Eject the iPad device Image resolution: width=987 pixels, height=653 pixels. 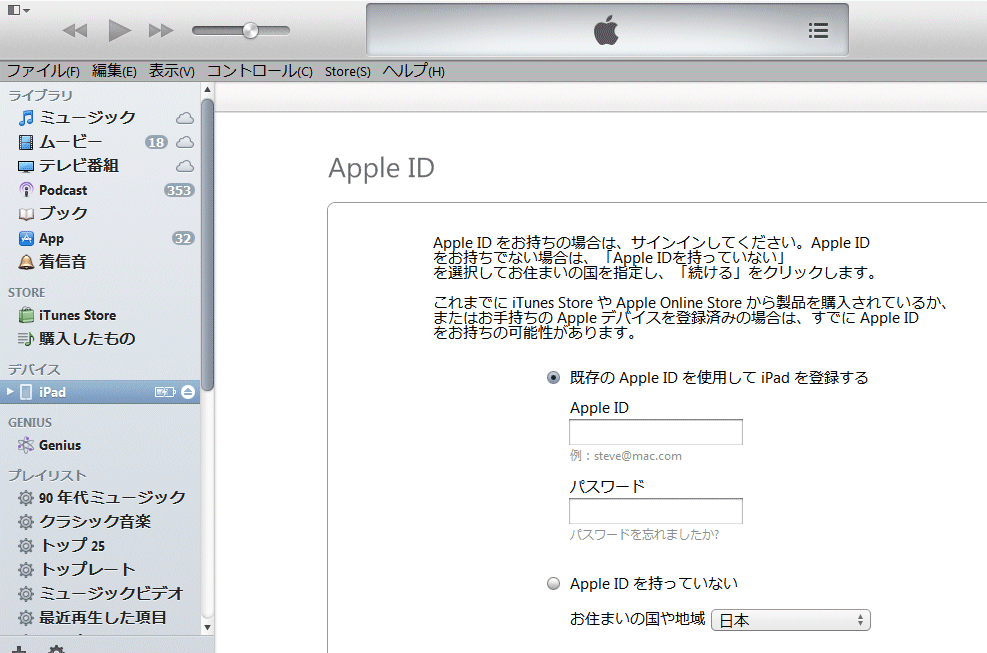[188, 392]
